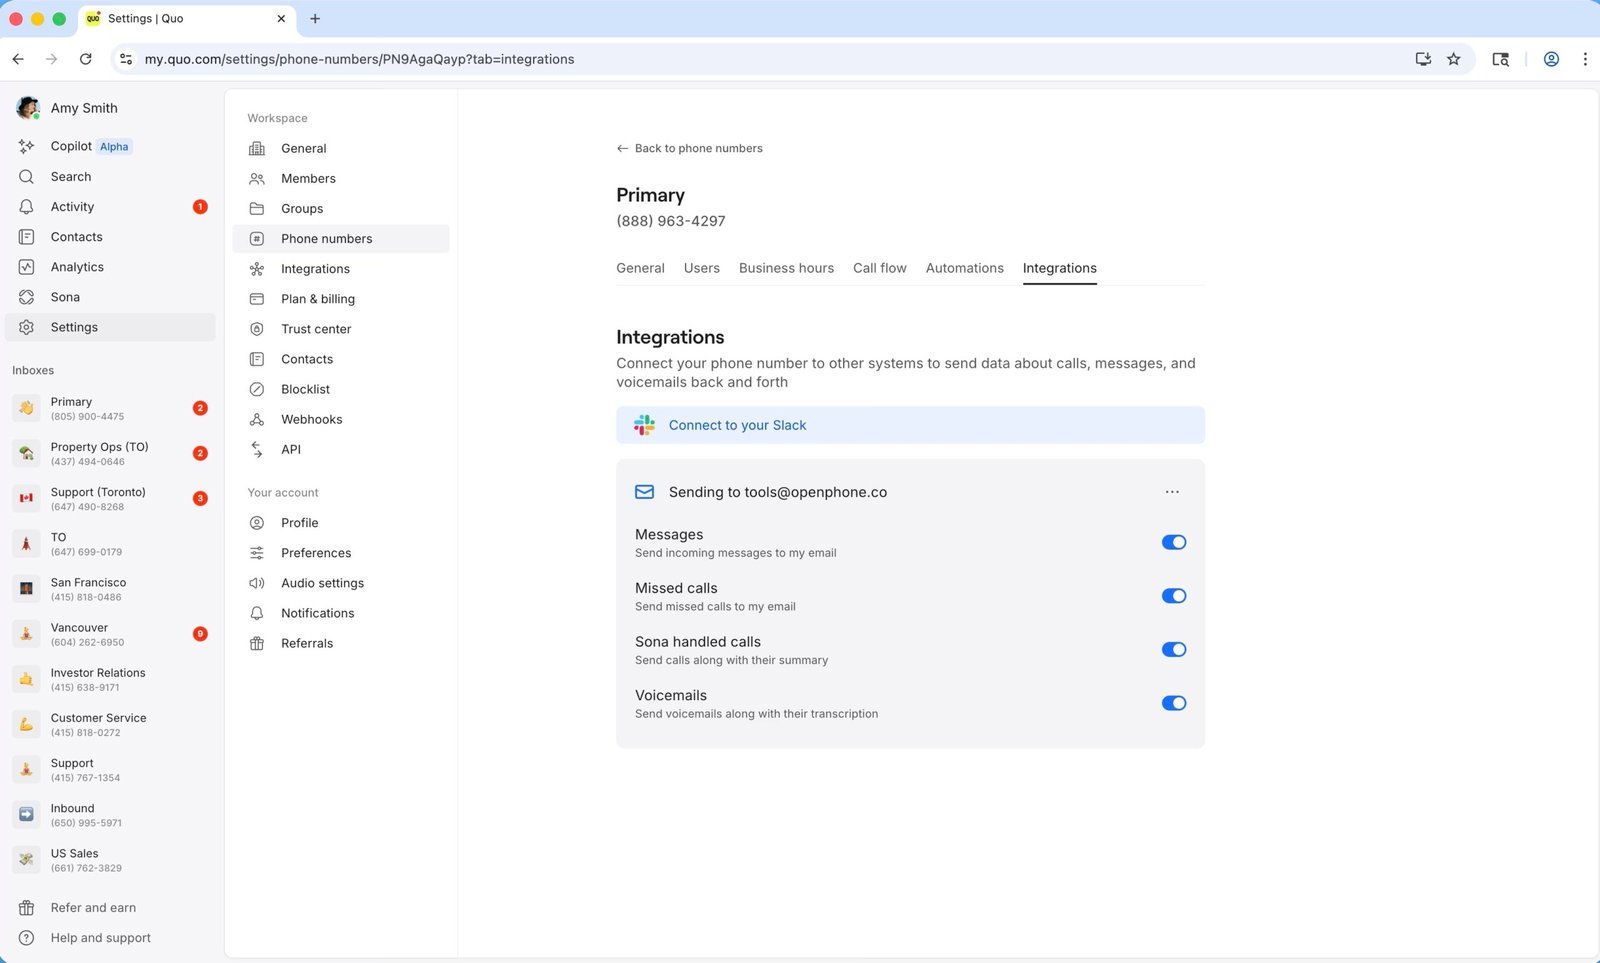Switch to Automations tab
1600x963 pixels.
click(x=965, y=268)
